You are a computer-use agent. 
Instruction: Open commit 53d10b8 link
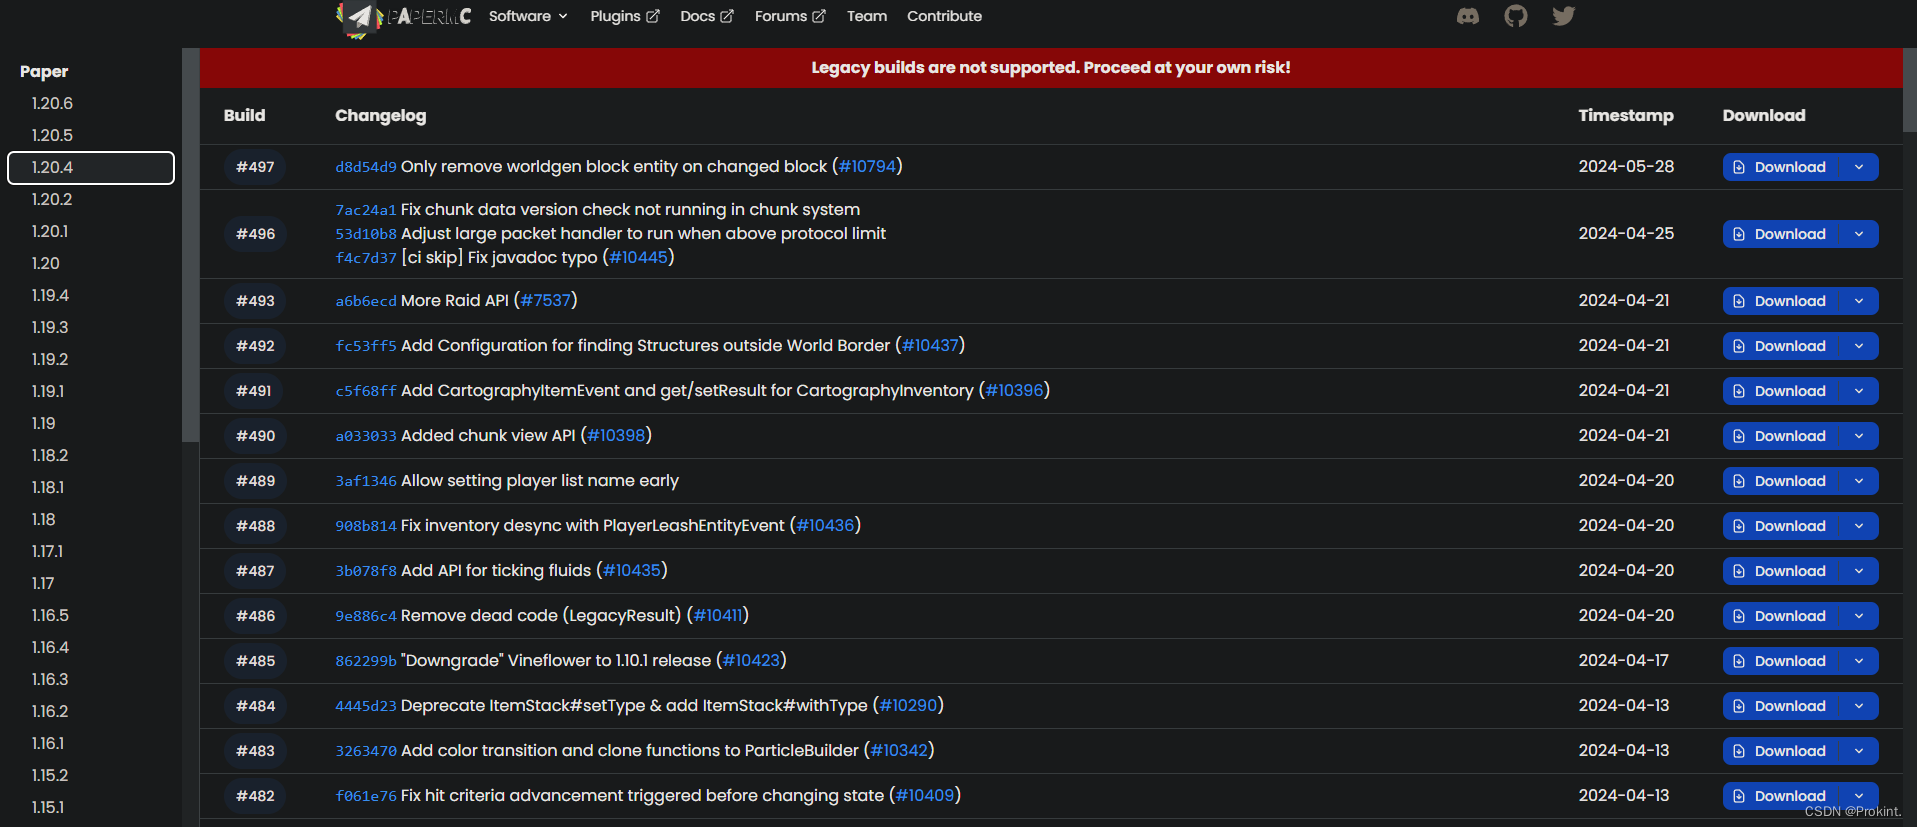[x=366, y=234]
